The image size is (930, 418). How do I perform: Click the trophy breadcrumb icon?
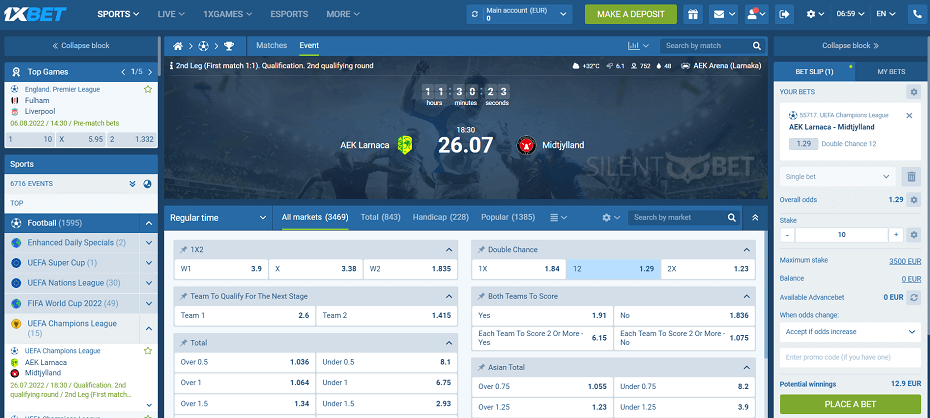pyautogui.click(x=229, y=46)
